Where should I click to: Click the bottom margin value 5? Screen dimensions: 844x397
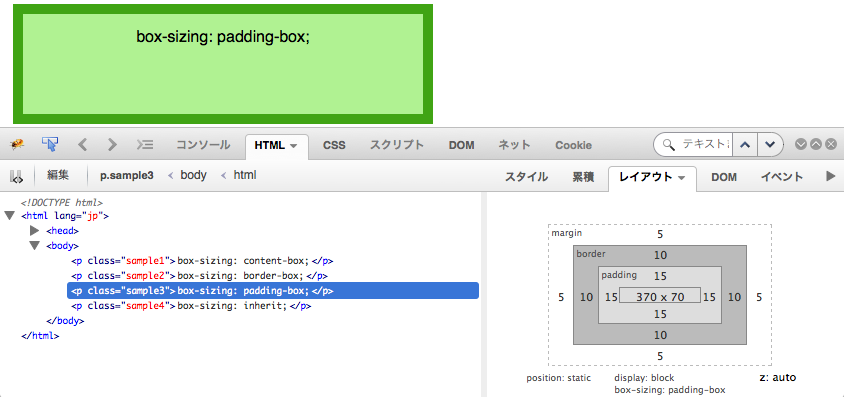(660, 356)
